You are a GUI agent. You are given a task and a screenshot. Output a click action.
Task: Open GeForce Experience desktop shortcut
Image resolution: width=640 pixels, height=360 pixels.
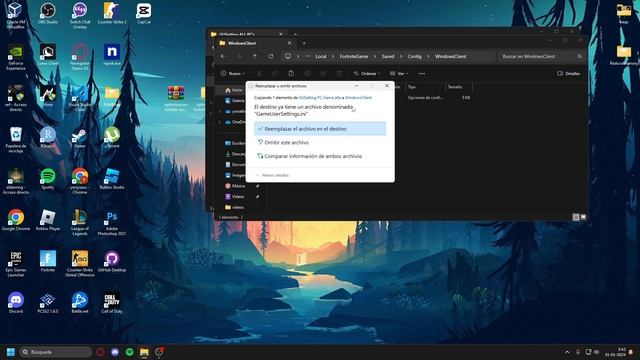point(16,57)
